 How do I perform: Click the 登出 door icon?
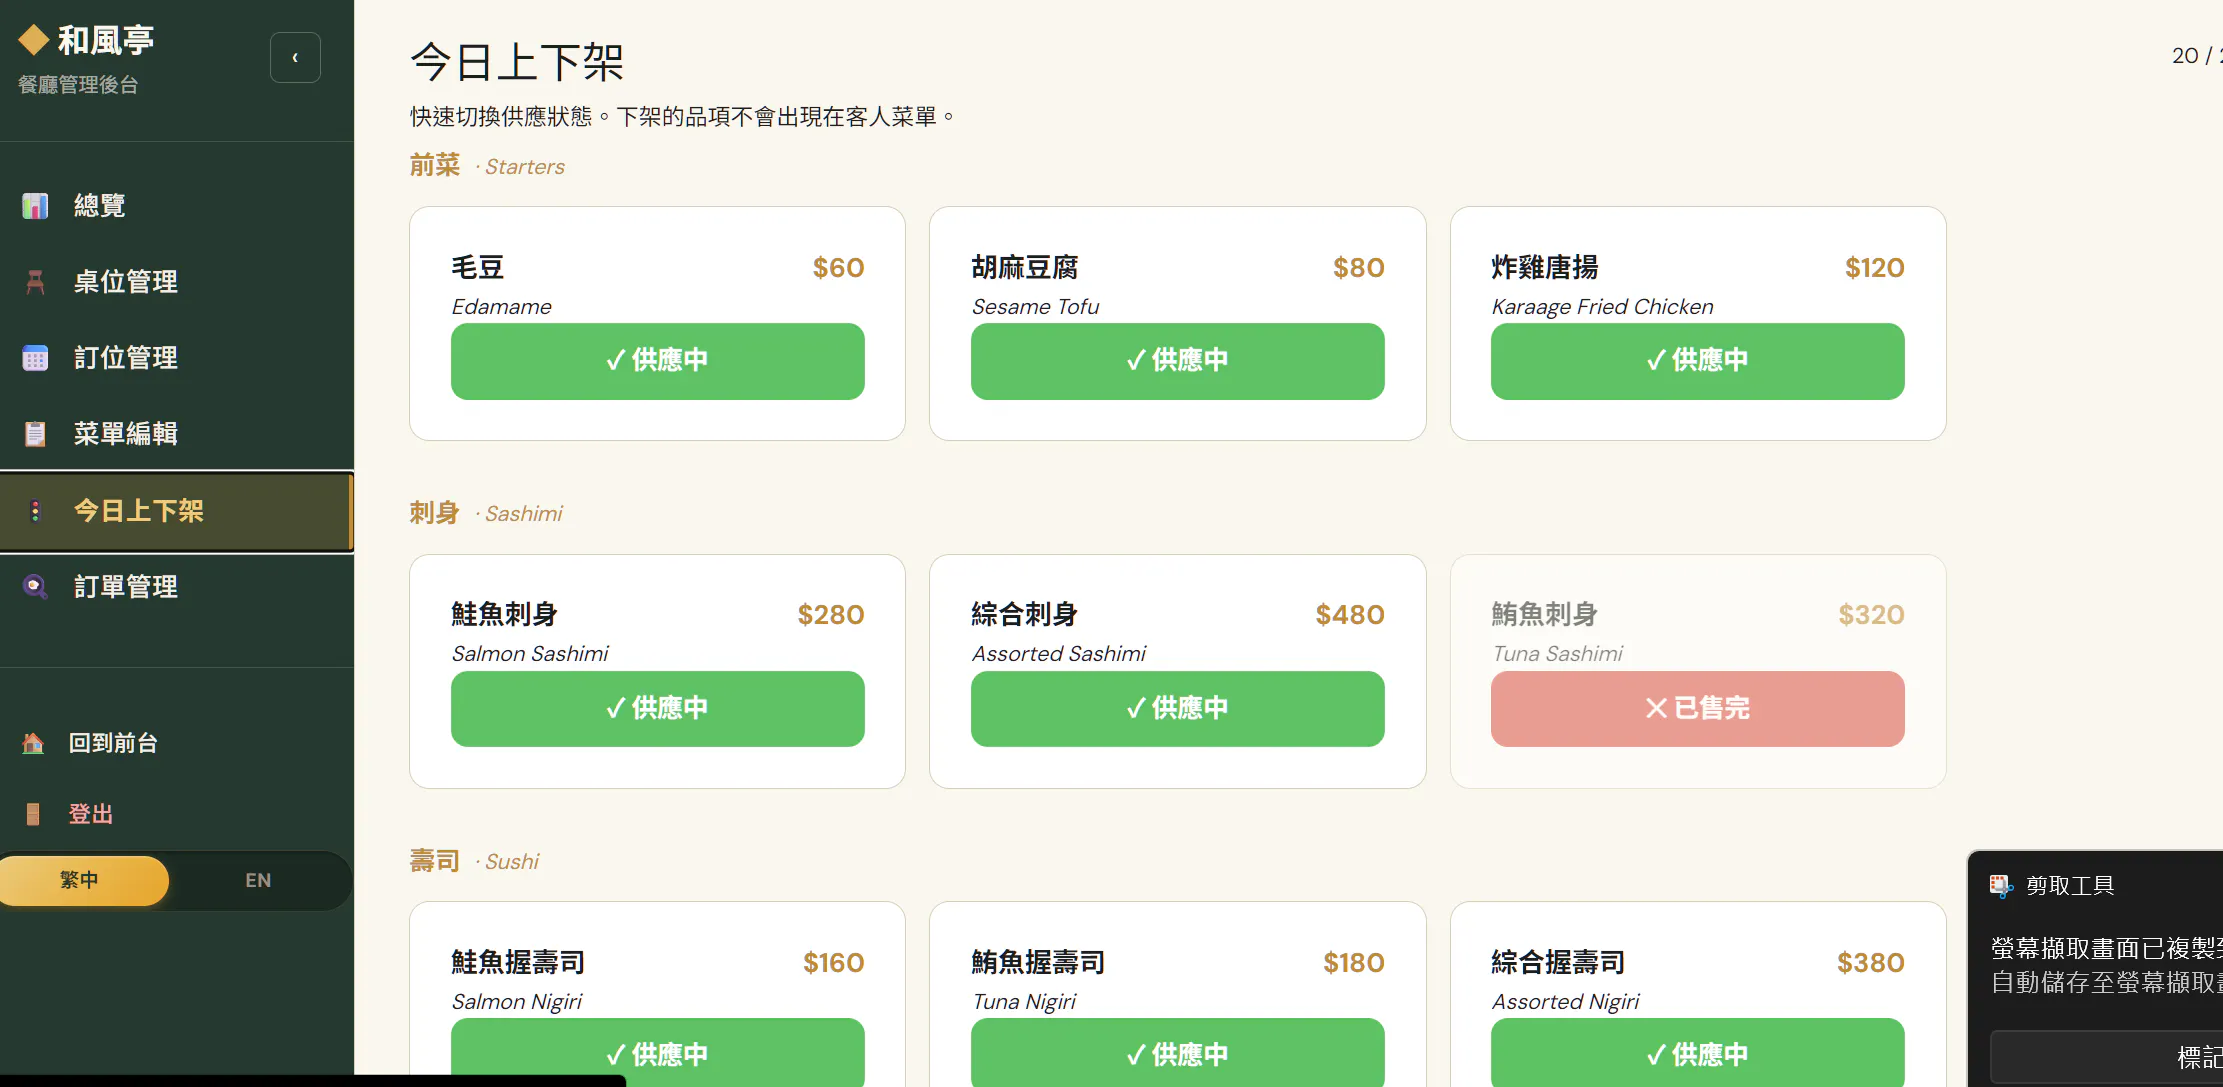(x=33, y=814)
